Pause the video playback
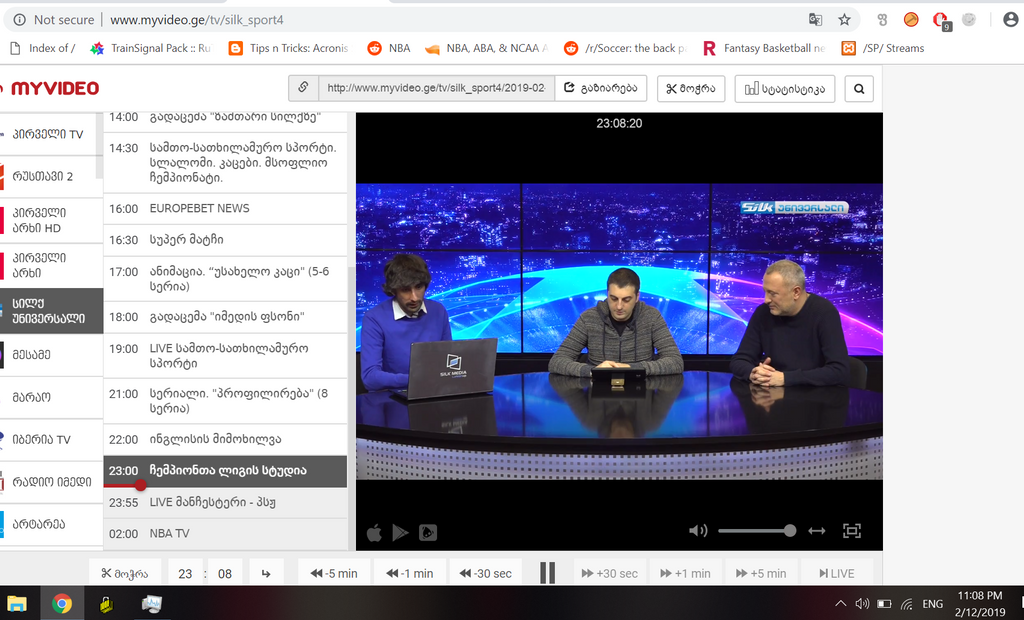 tap(547, 573)
